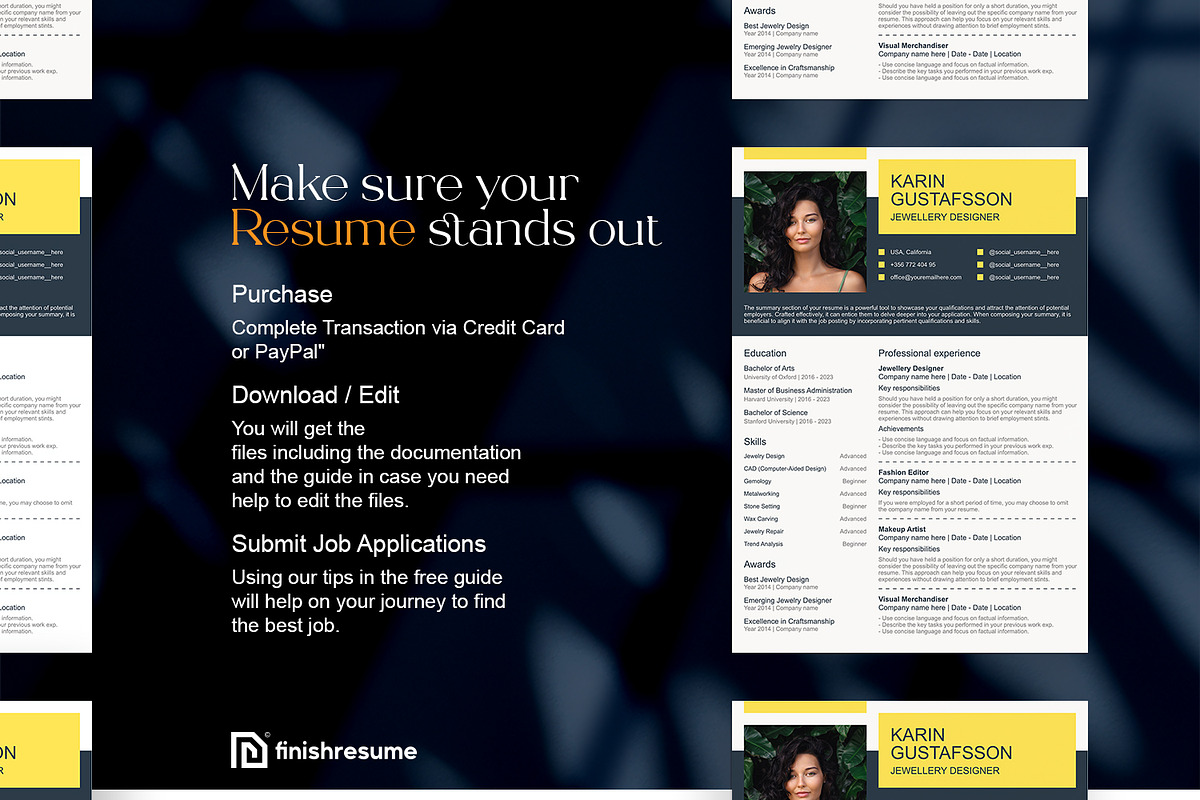Click the 'Make sure your' headline line

pyautogui.click(x=405, y=184)
